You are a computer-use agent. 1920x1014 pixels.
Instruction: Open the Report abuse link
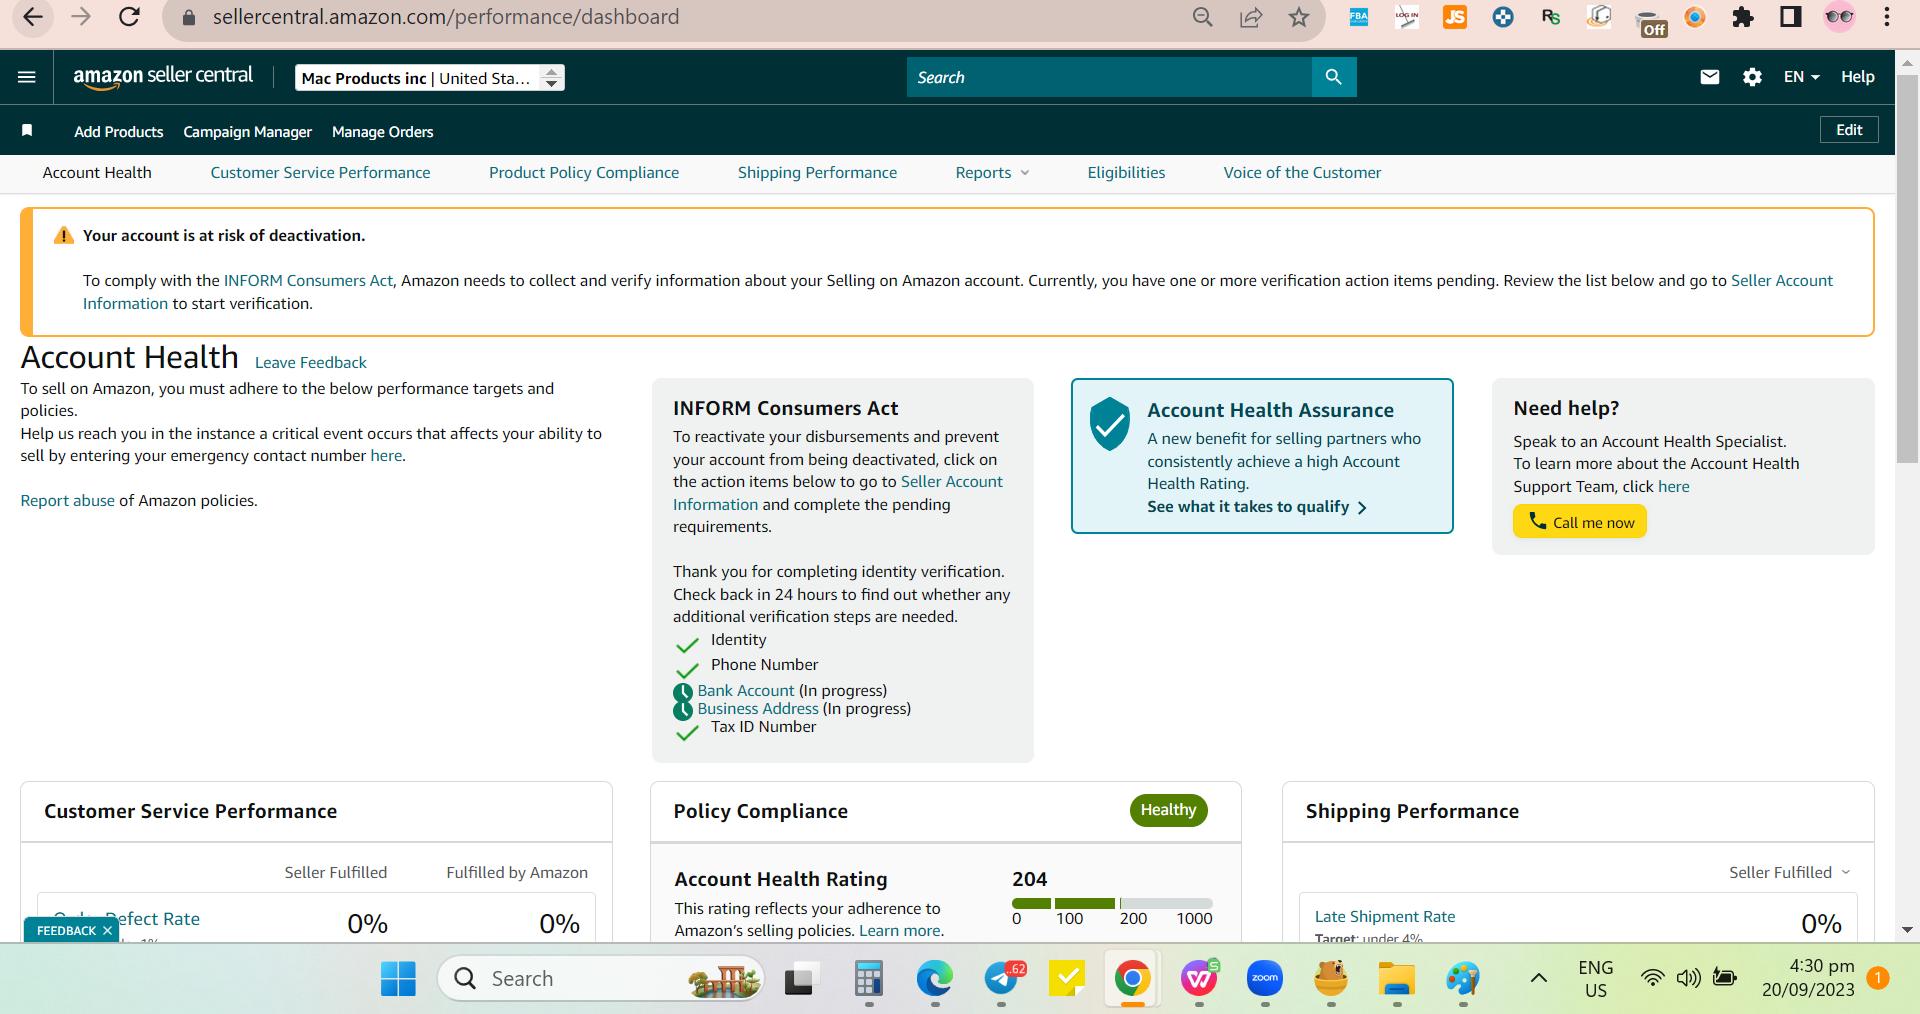coord(68,501)
